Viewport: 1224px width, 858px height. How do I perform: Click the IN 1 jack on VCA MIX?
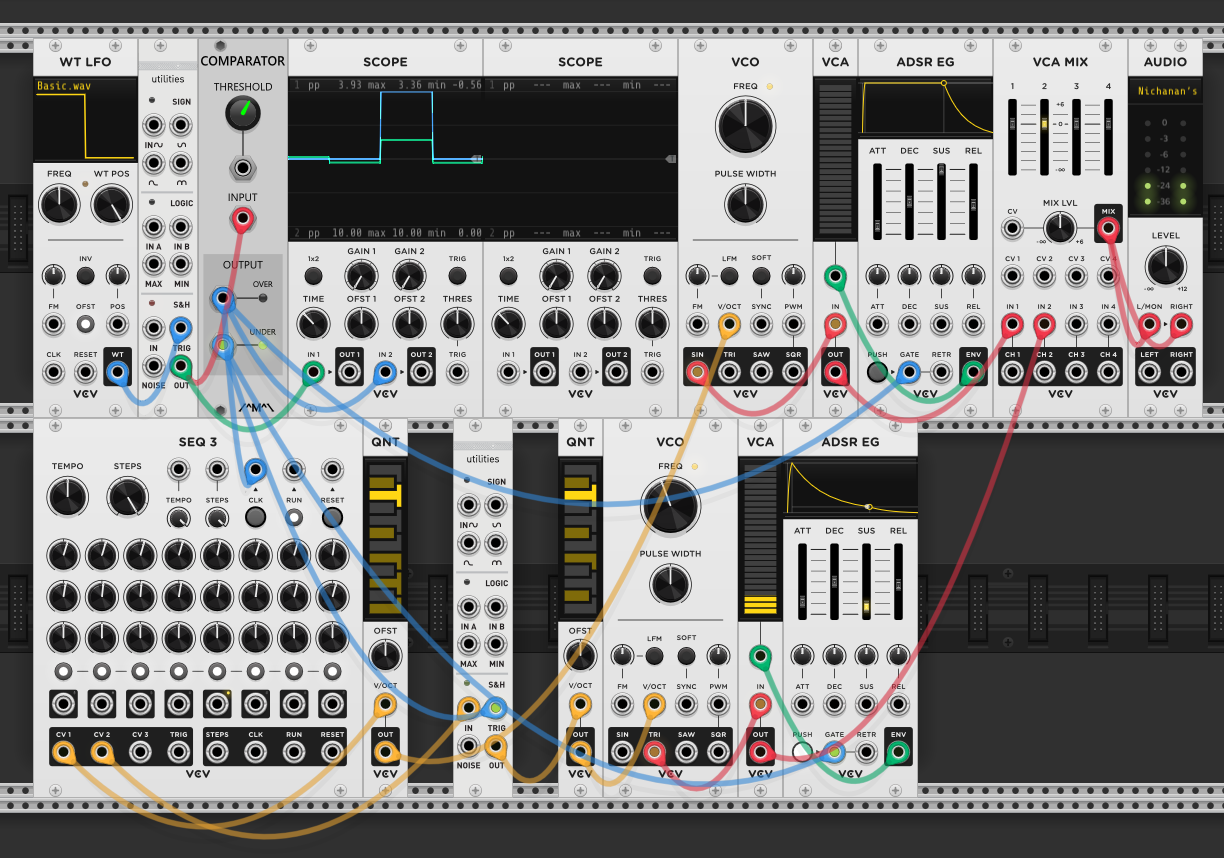[1012, 324]
